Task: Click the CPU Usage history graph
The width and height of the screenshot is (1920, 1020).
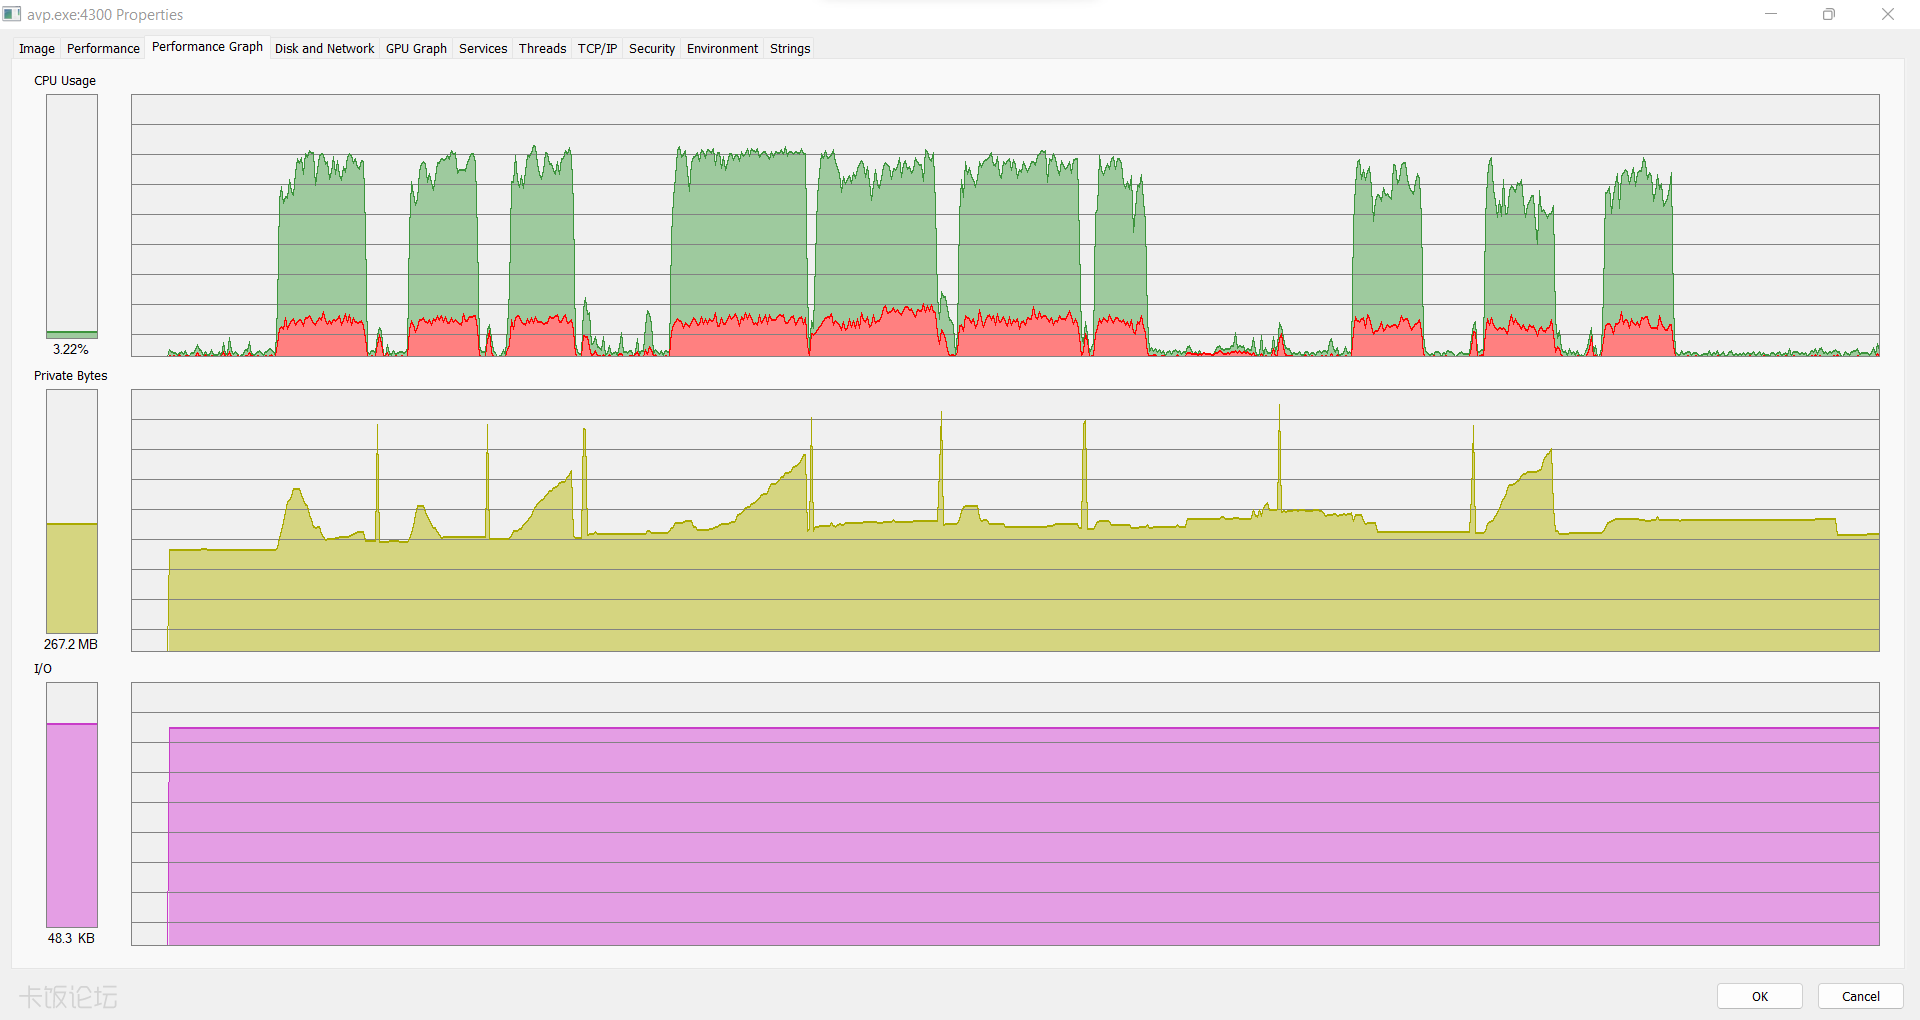Action: point(1005,225)
